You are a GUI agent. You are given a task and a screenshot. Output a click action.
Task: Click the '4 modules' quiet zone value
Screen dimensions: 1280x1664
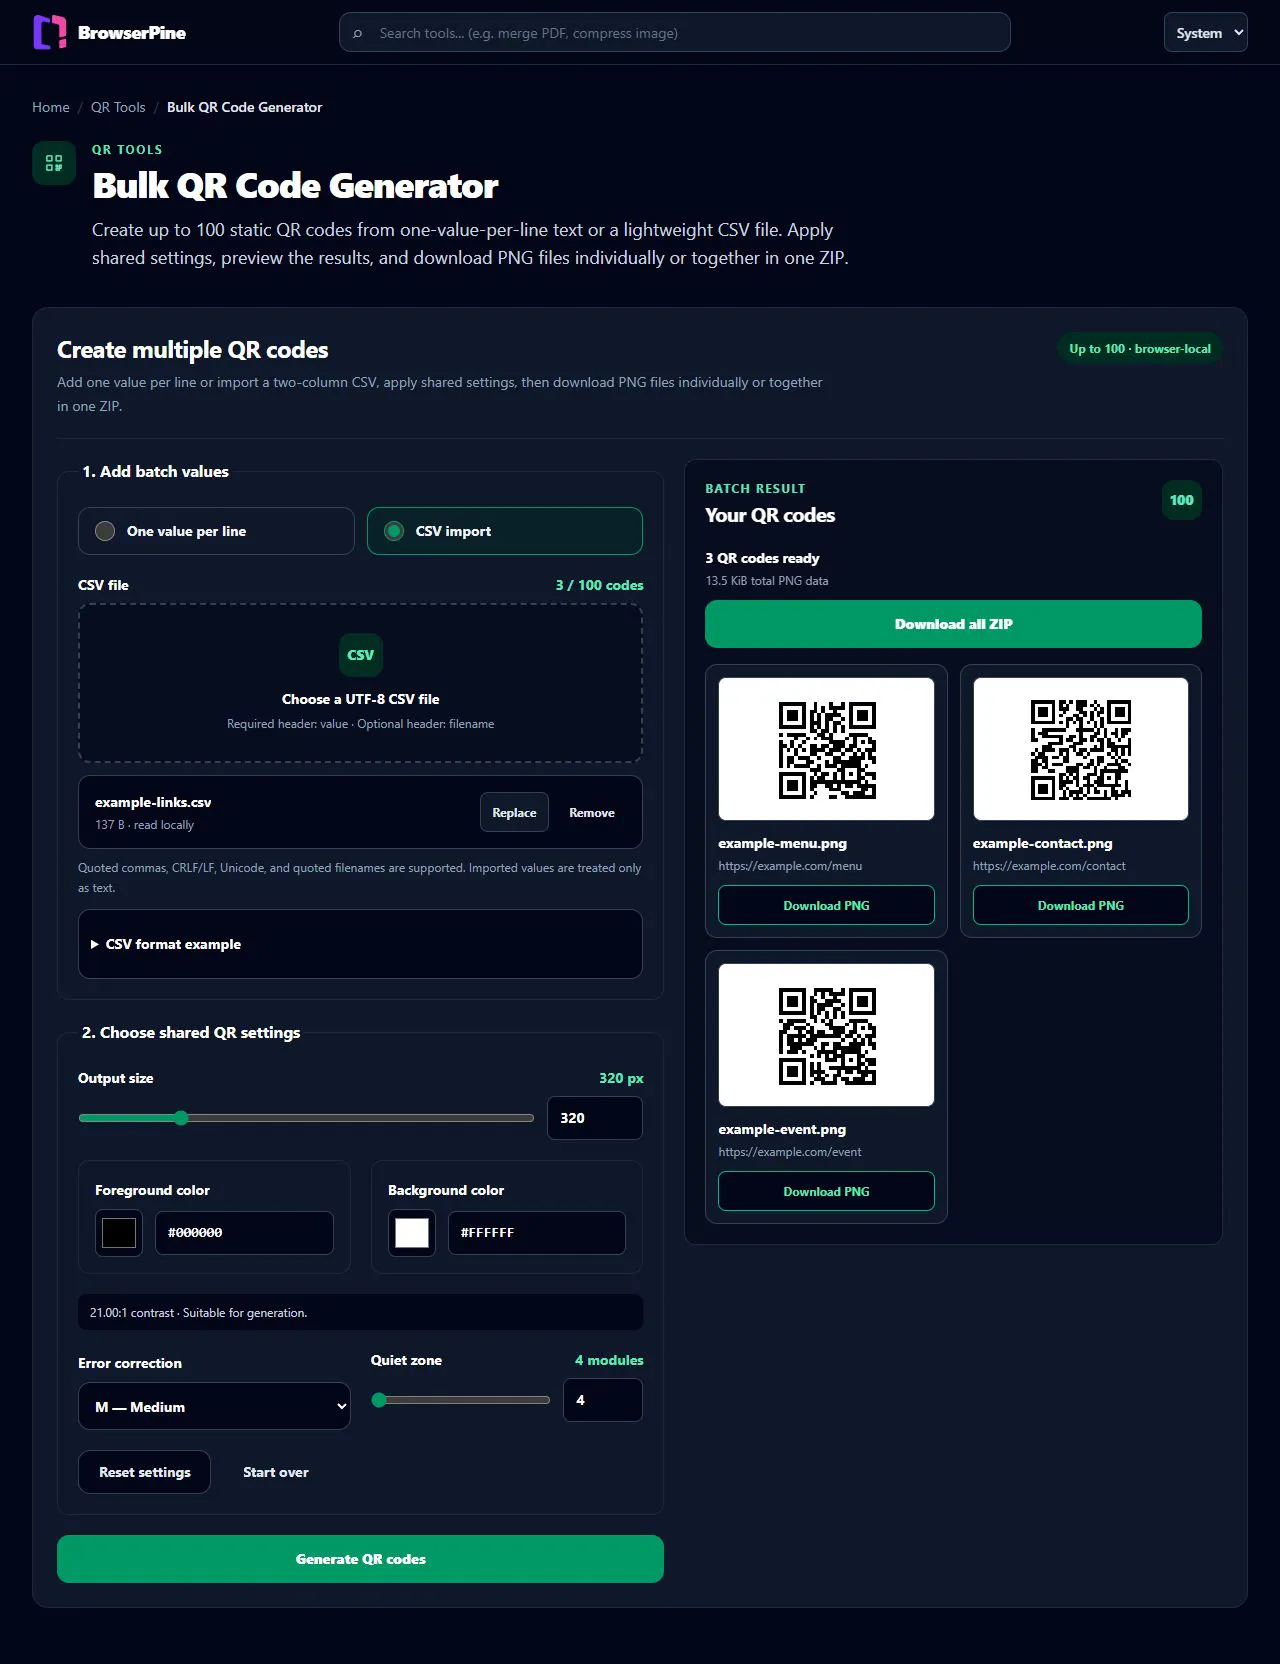click(x=609, y=1360)
